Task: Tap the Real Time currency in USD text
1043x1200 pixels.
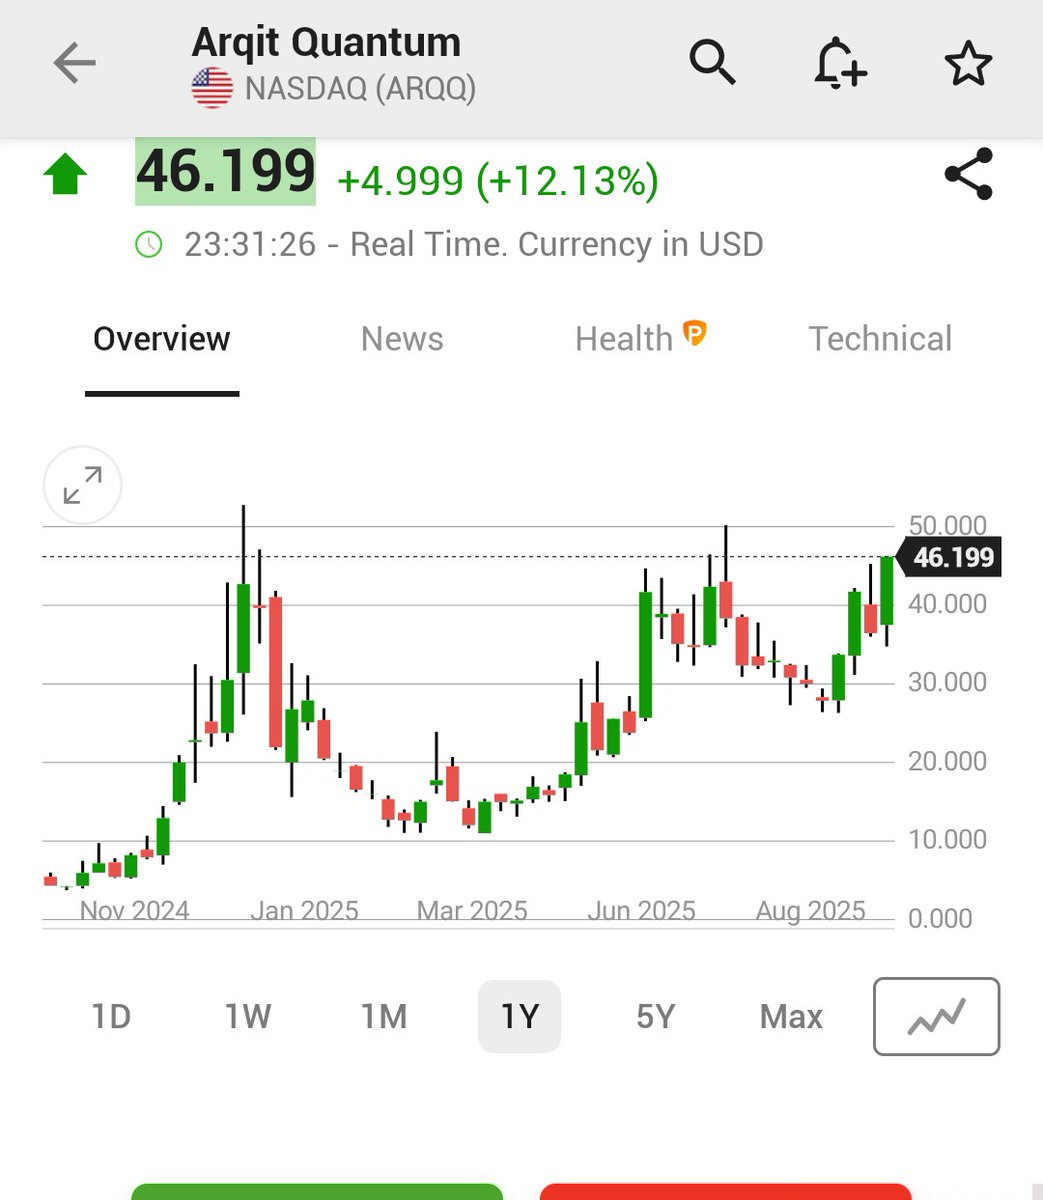Action: 557,244
